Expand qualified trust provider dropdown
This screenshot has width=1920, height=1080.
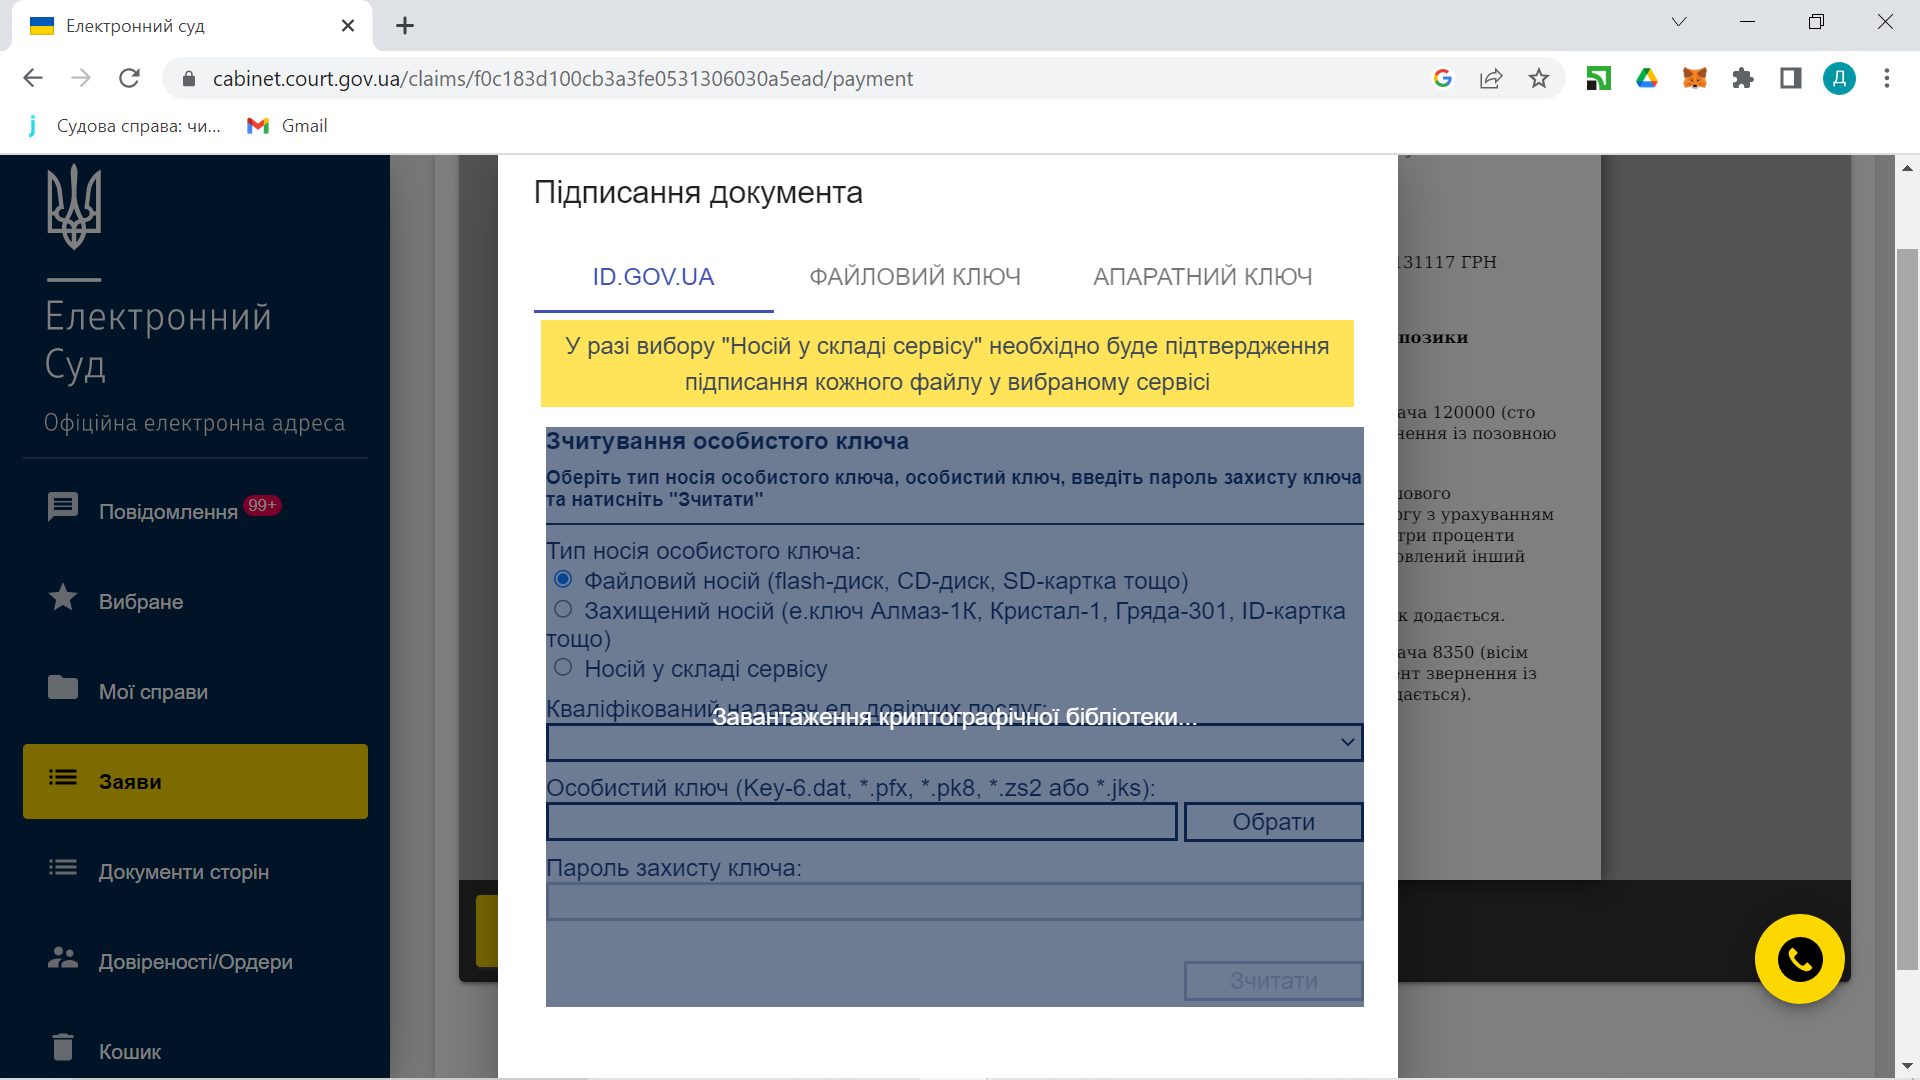[x=954, y=742]
